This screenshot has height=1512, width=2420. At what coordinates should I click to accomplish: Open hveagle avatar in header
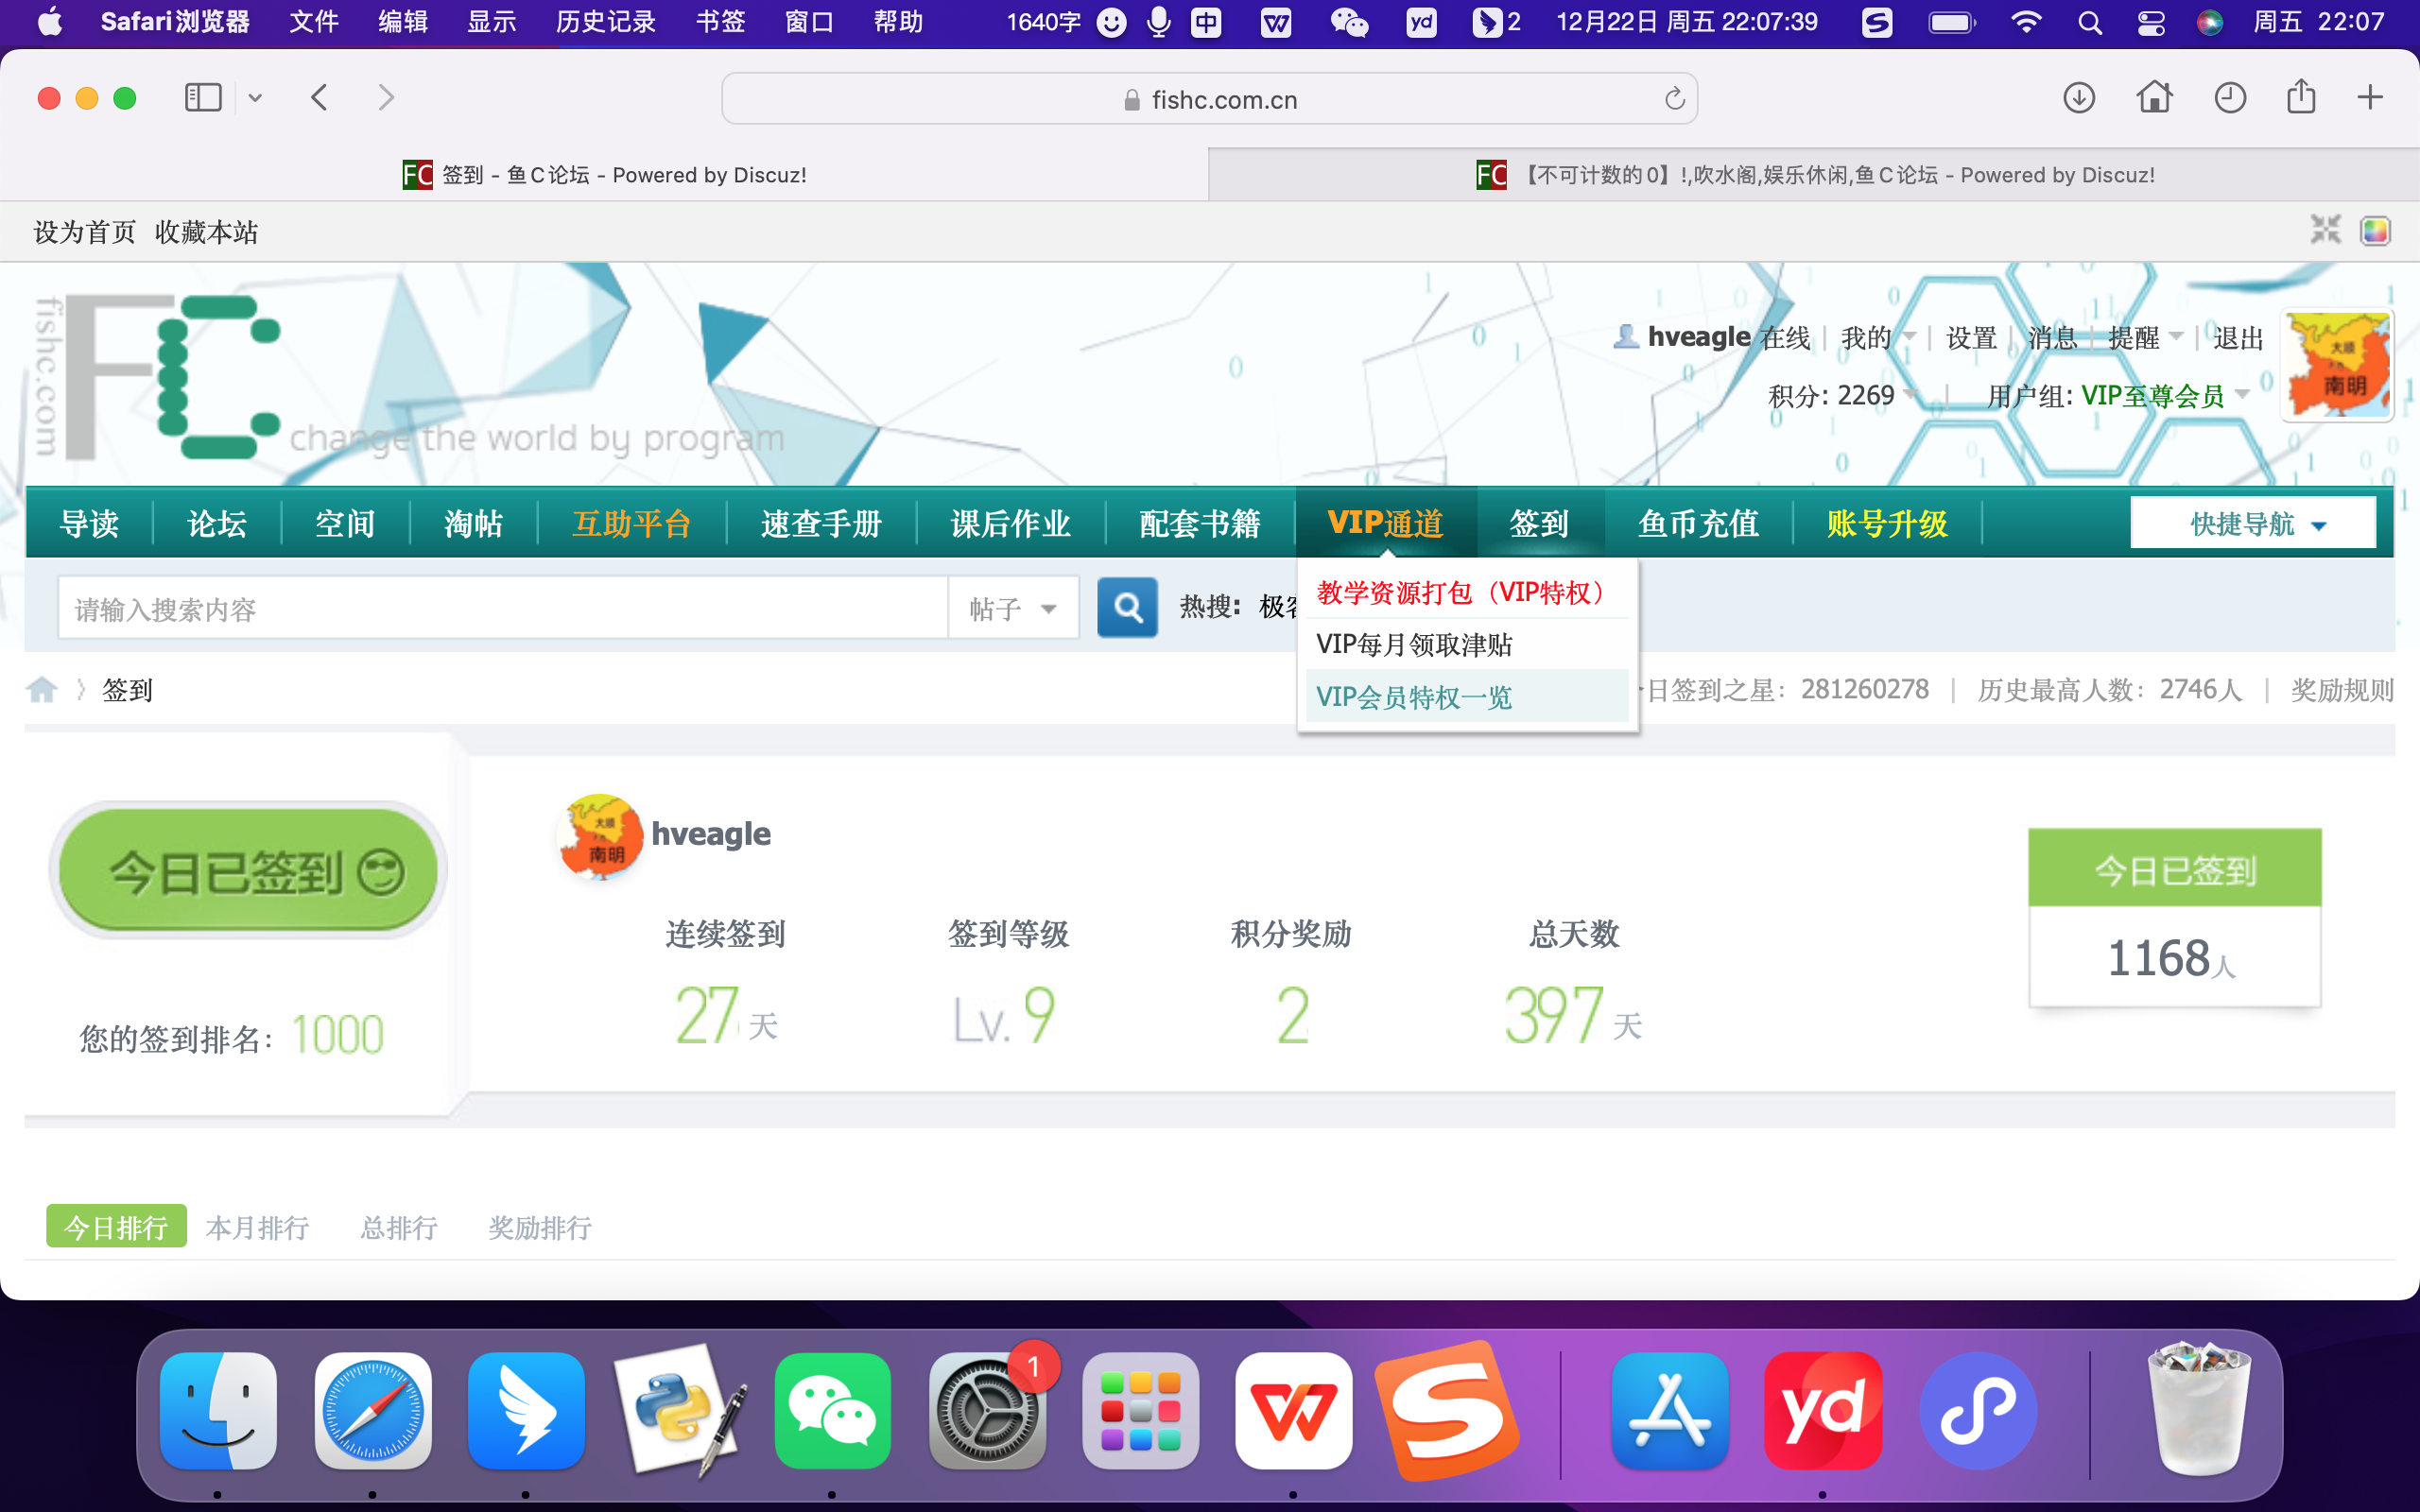(2338, 366)
